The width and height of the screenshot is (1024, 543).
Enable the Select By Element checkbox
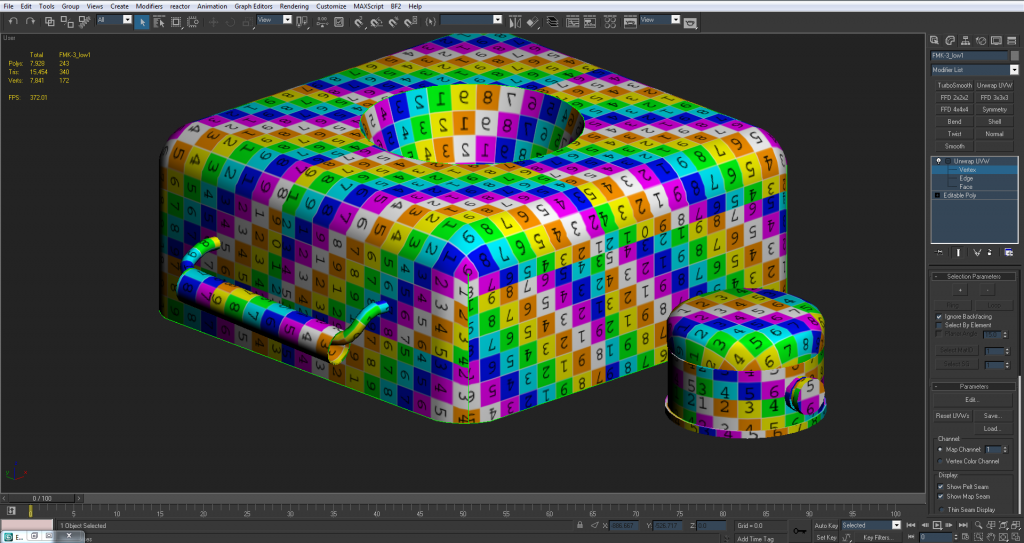[939, 325]
